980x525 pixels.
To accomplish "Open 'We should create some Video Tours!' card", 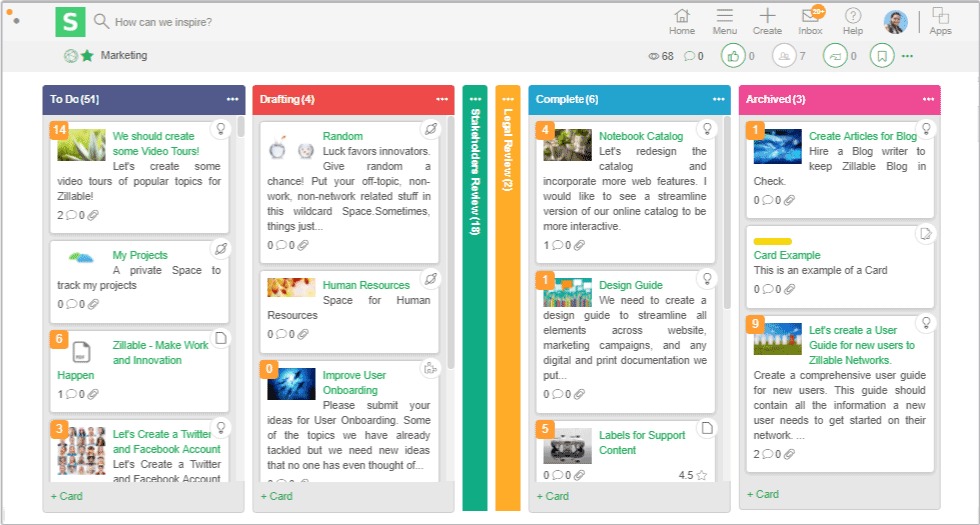I will [156, 144].
